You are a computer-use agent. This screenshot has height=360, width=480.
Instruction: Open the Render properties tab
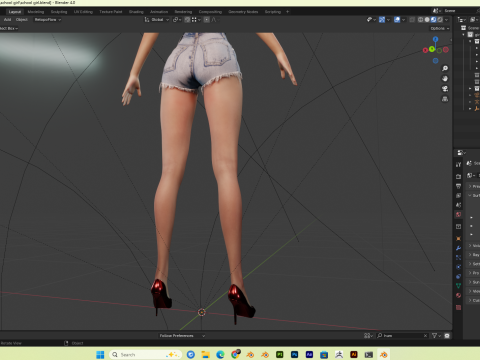458,176
